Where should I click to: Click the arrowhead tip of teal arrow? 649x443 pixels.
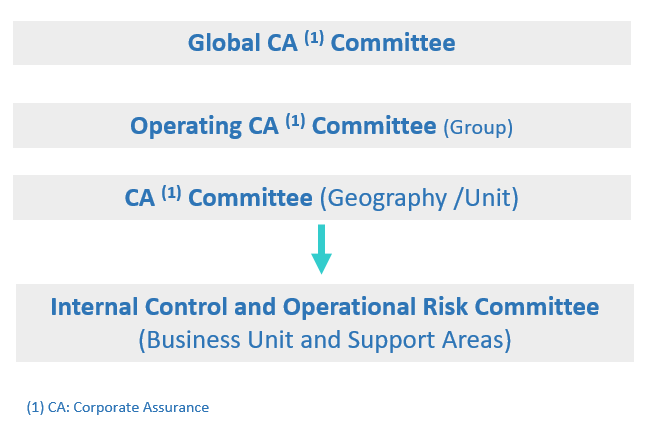[x=321, y=270]
